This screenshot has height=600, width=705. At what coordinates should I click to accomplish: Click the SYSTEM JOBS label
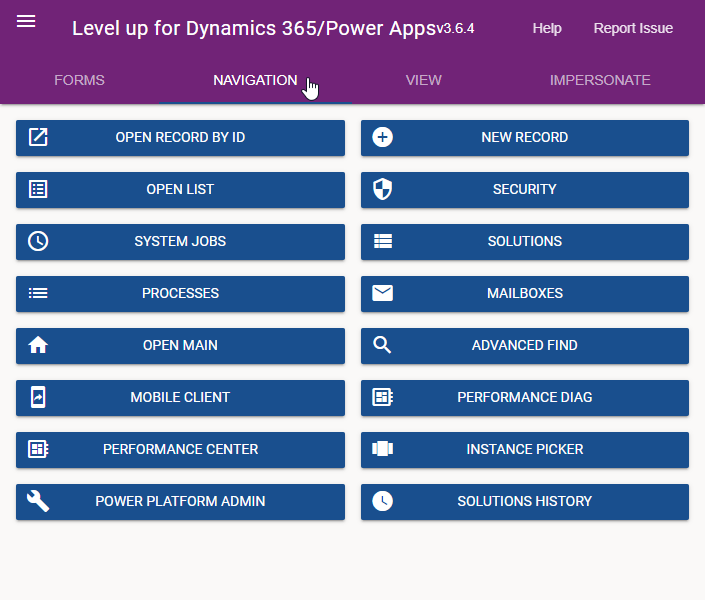coord(180,241)
